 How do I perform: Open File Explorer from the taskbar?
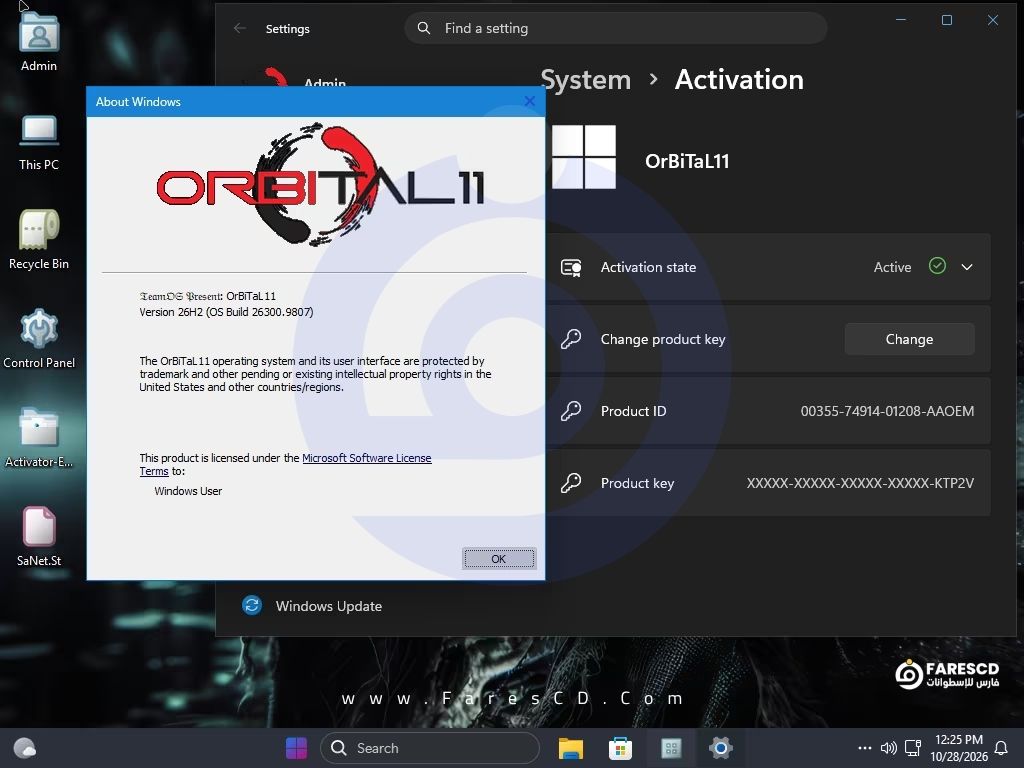[x=571, y=748]
